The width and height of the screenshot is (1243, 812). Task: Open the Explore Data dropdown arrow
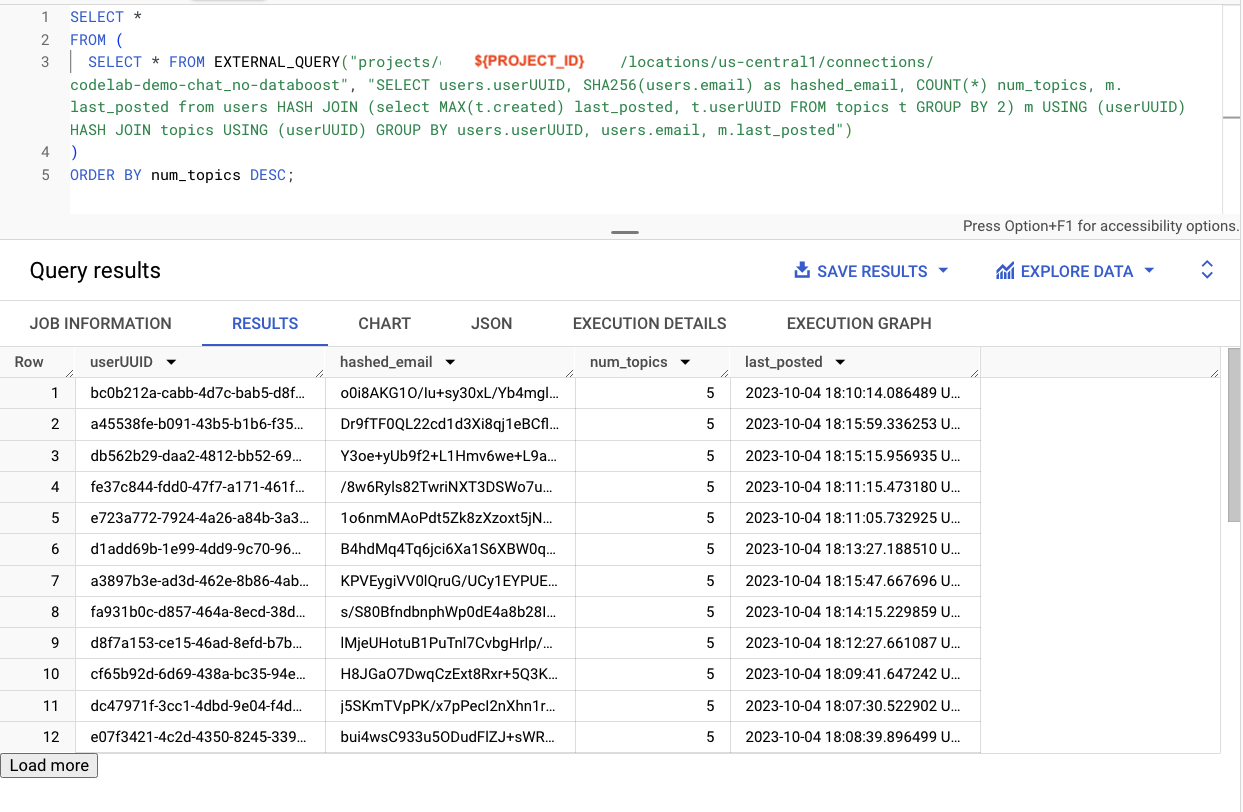tap(1149, 271)
